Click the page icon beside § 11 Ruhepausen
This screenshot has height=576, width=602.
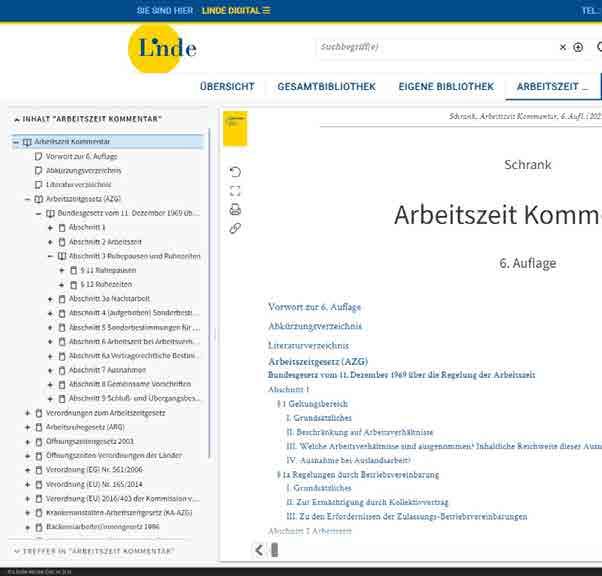[74, 271]
